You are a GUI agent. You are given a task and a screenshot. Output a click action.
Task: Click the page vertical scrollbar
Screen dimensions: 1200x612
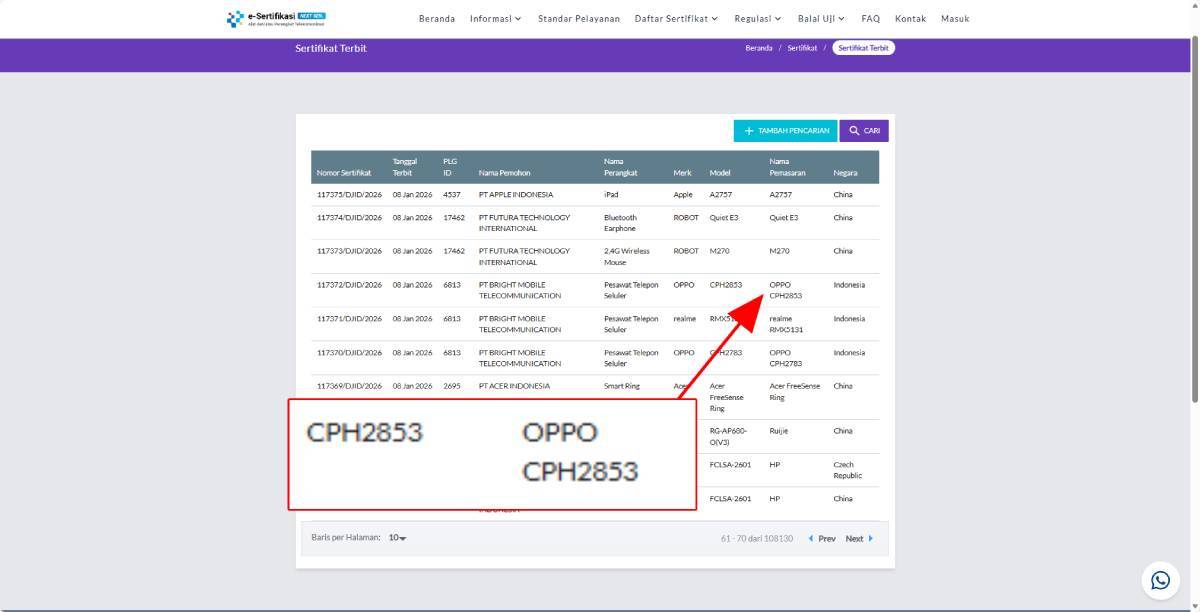point(1195,220)
